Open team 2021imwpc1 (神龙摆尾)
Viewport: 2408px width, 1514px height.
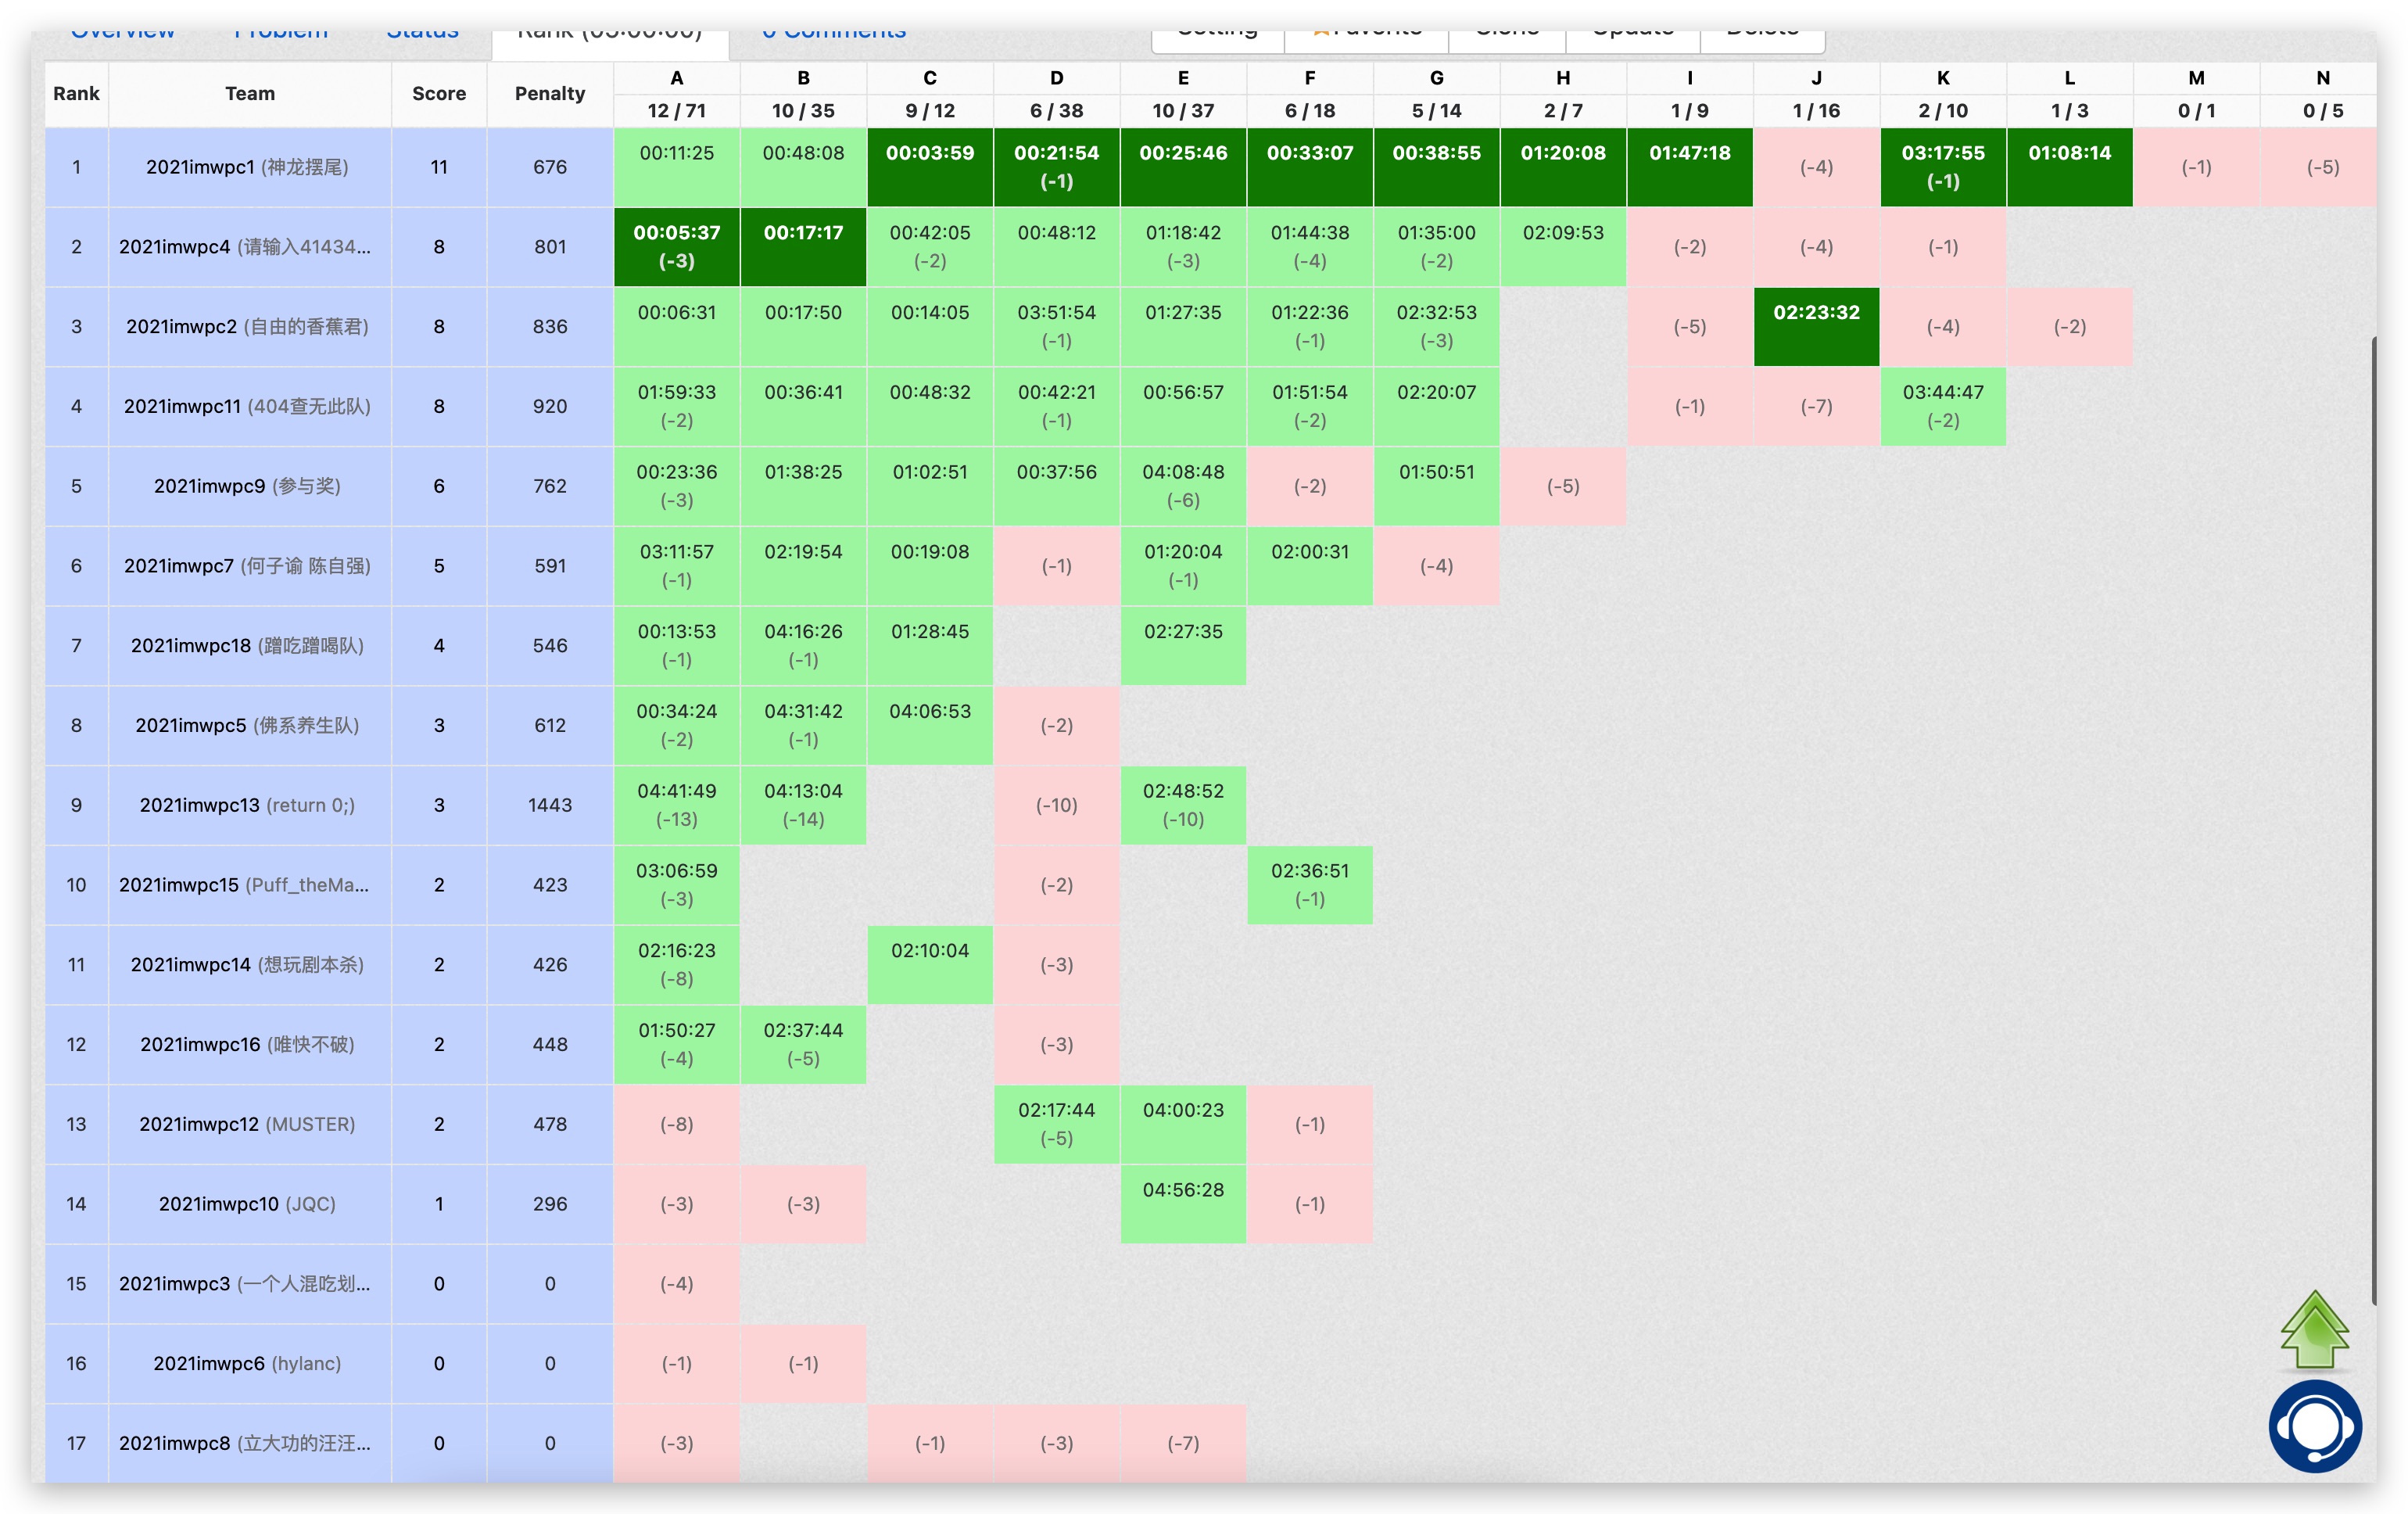247,167
